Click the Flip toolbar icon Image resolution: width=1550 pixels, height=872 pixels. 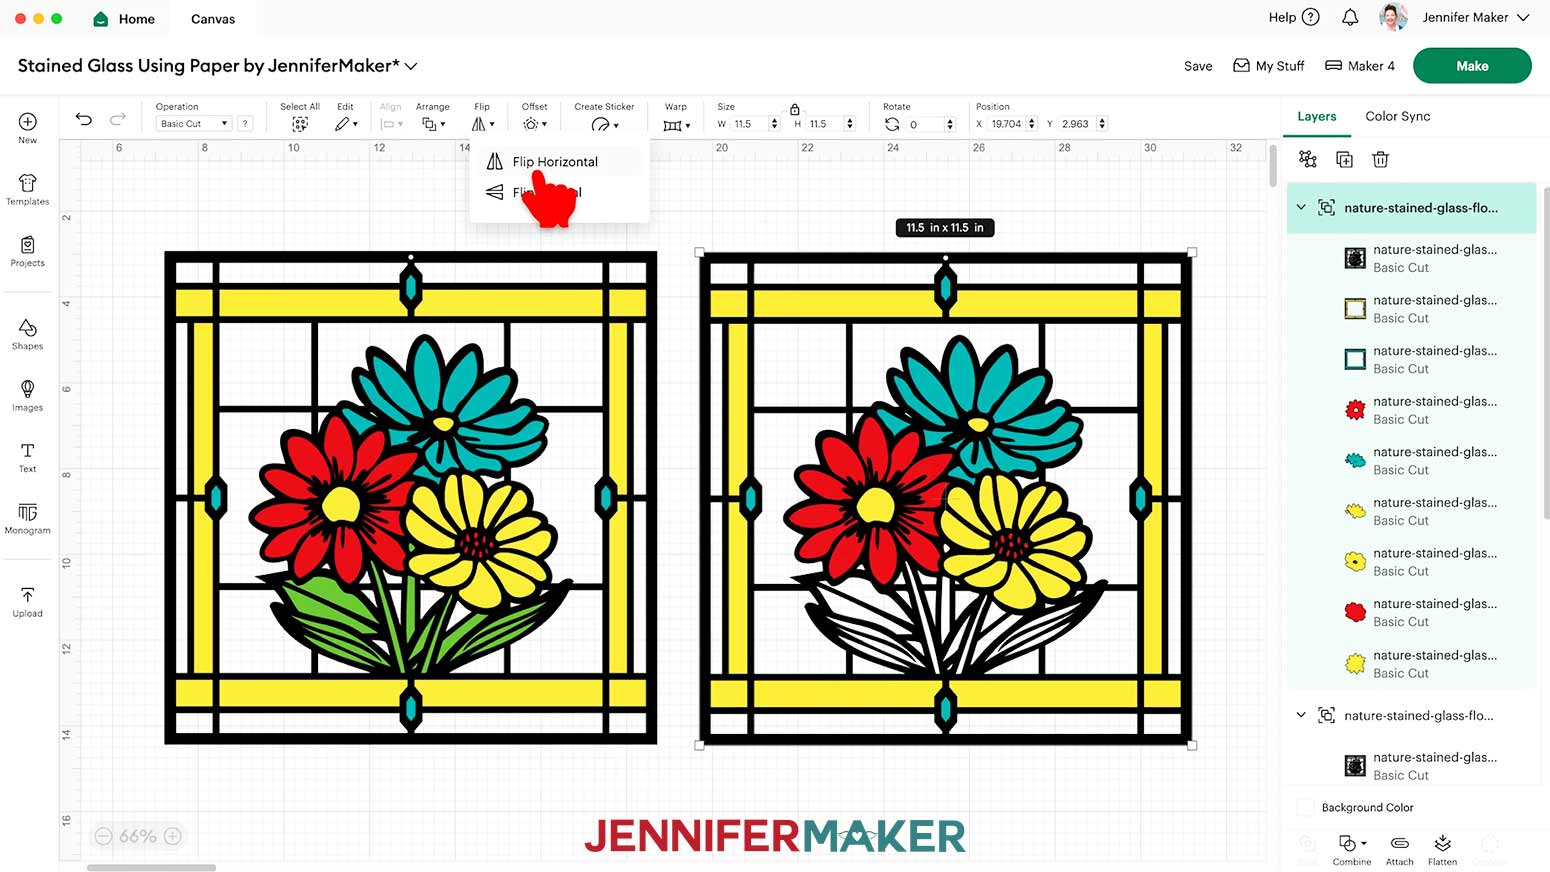point(482,124)
